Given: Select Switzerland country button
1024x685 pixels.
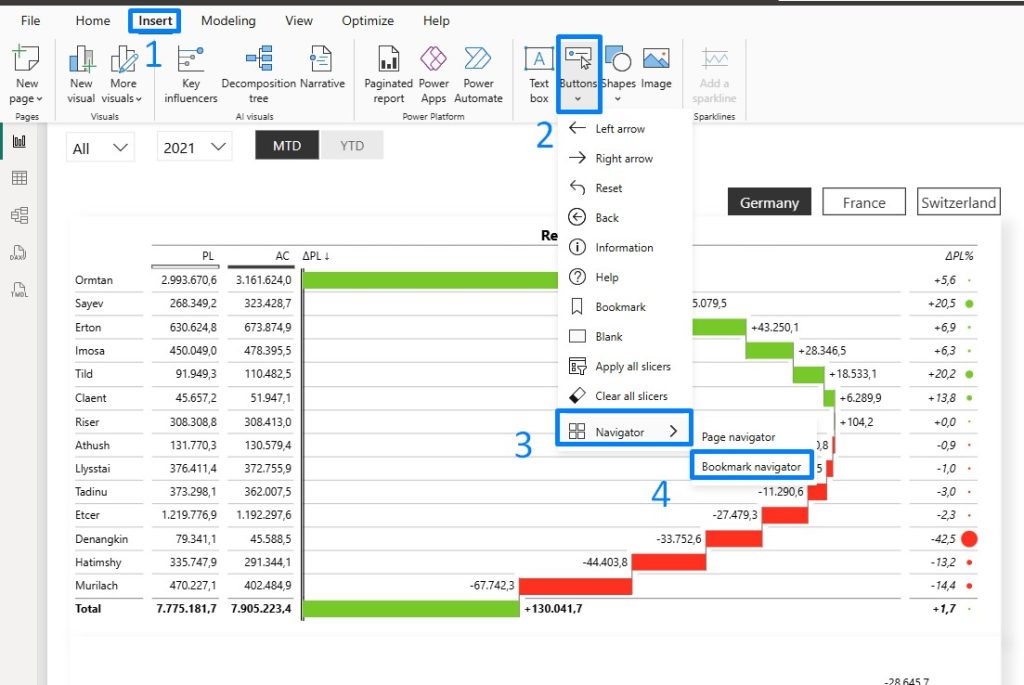Looking at the screenshot, I should tap(958, 202).
